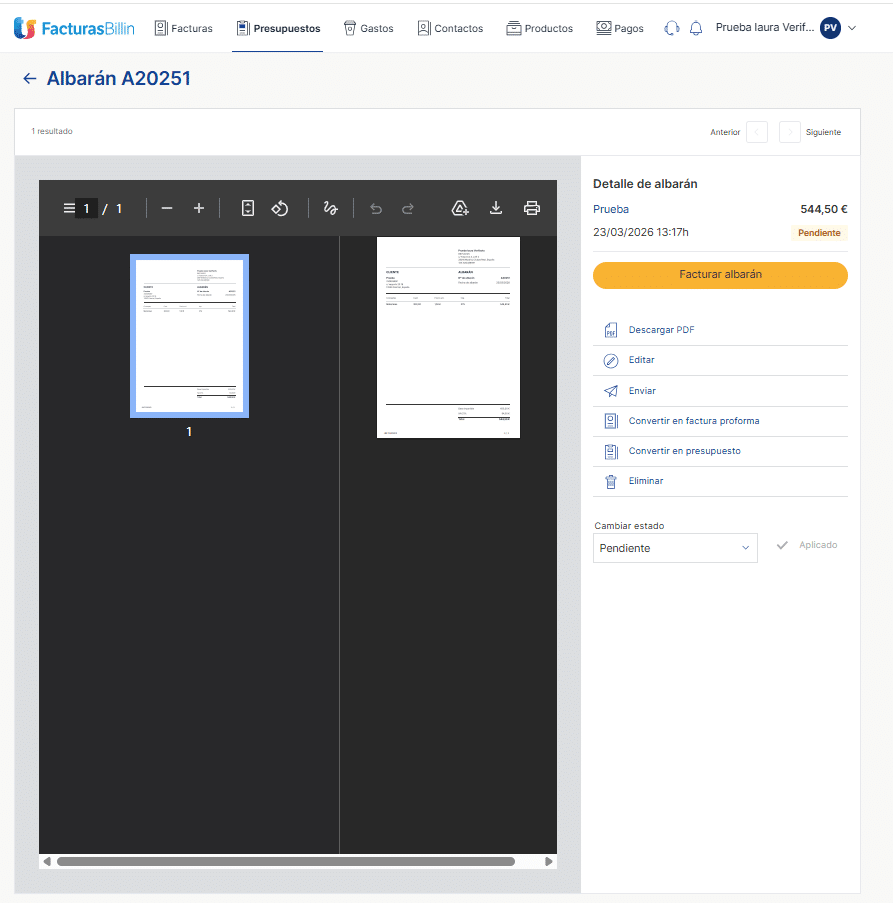Click Convertir en factura proforma
Screen dimensions: 893x903
(693, 421)
